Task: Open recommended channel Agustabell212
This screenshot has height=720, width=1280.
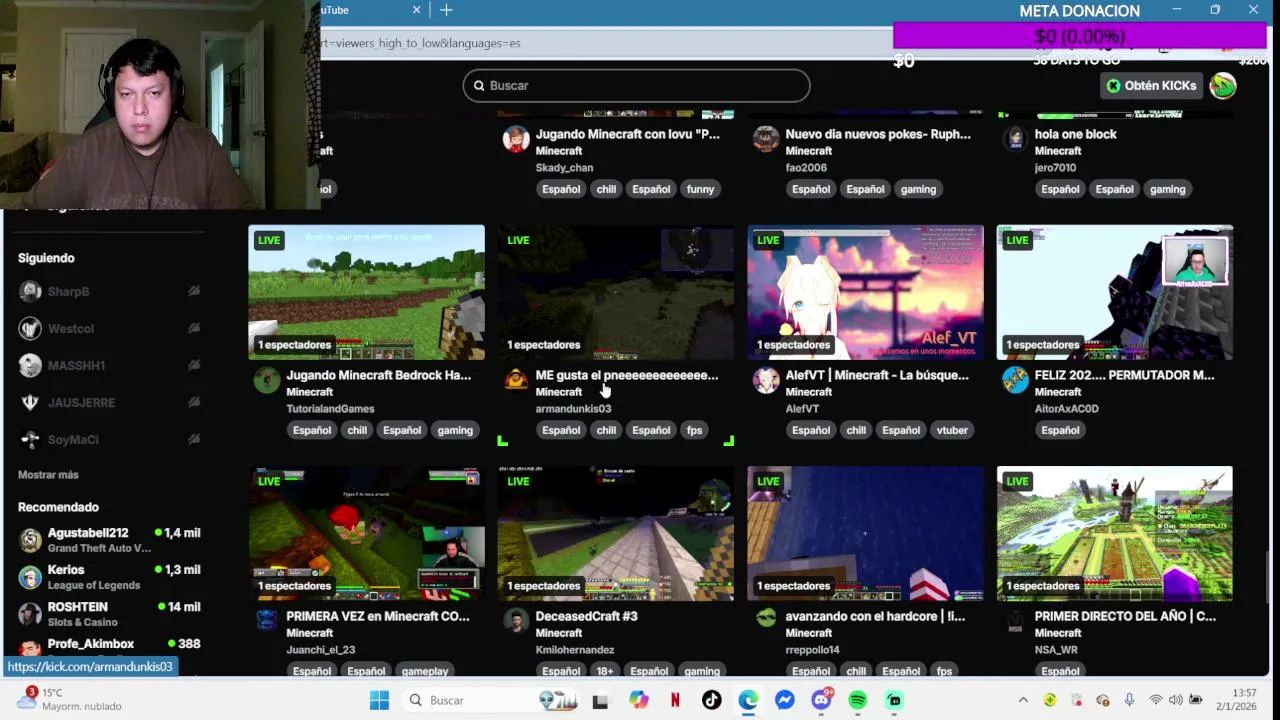Action: (x=110, y=540)
